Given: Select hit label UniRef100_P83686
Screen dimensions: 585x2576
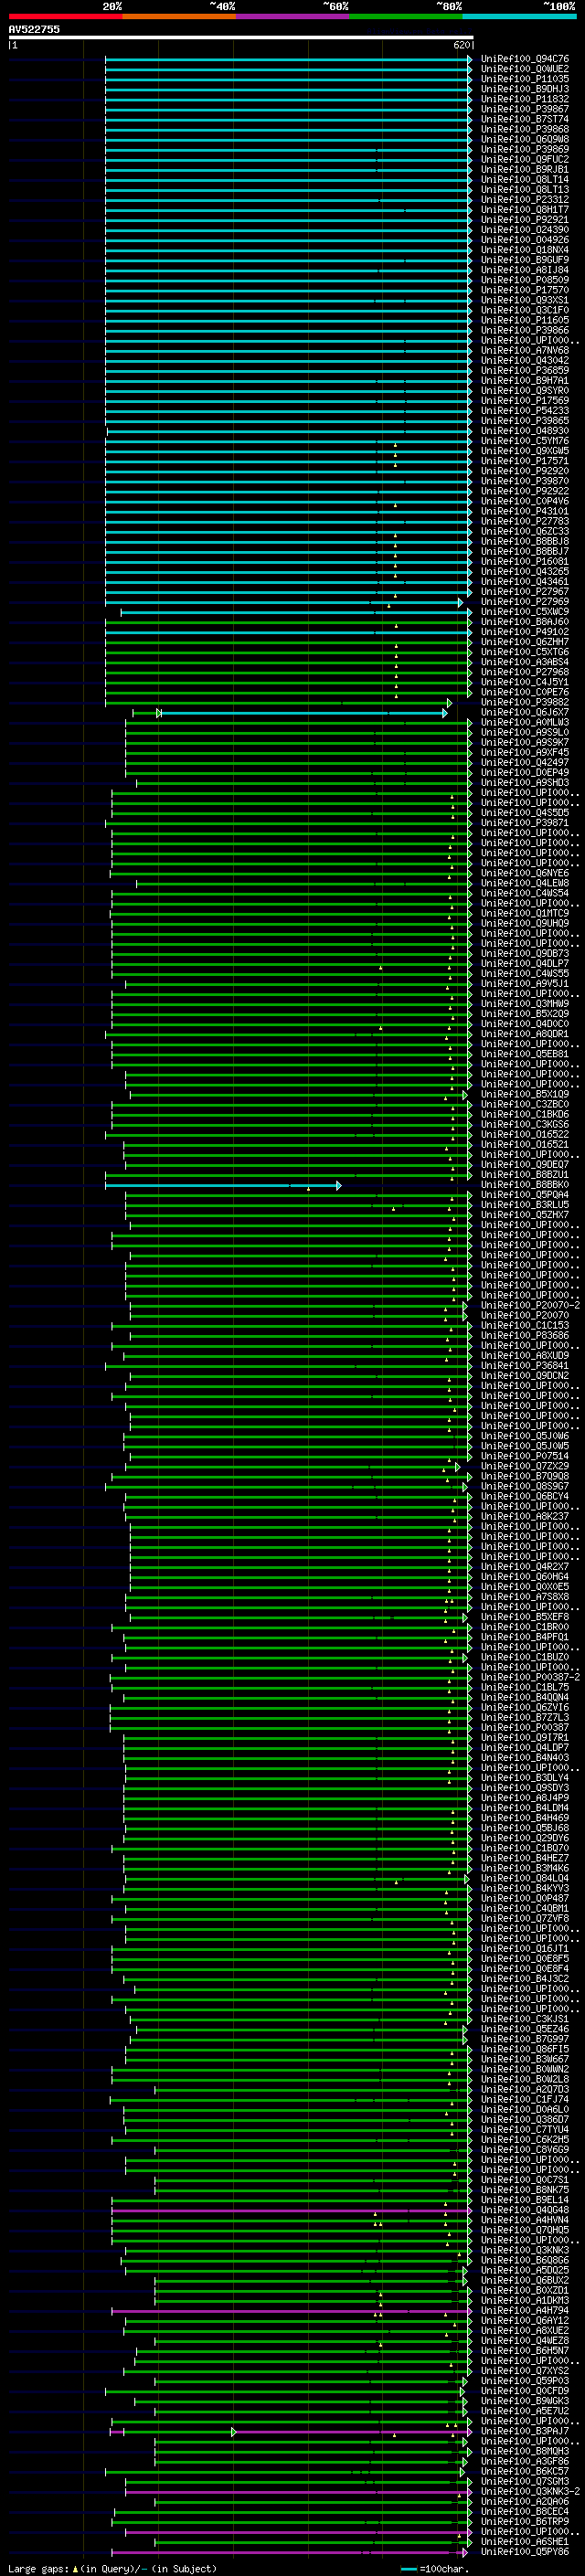Looking at the screenshot, I should point(525,1335).
